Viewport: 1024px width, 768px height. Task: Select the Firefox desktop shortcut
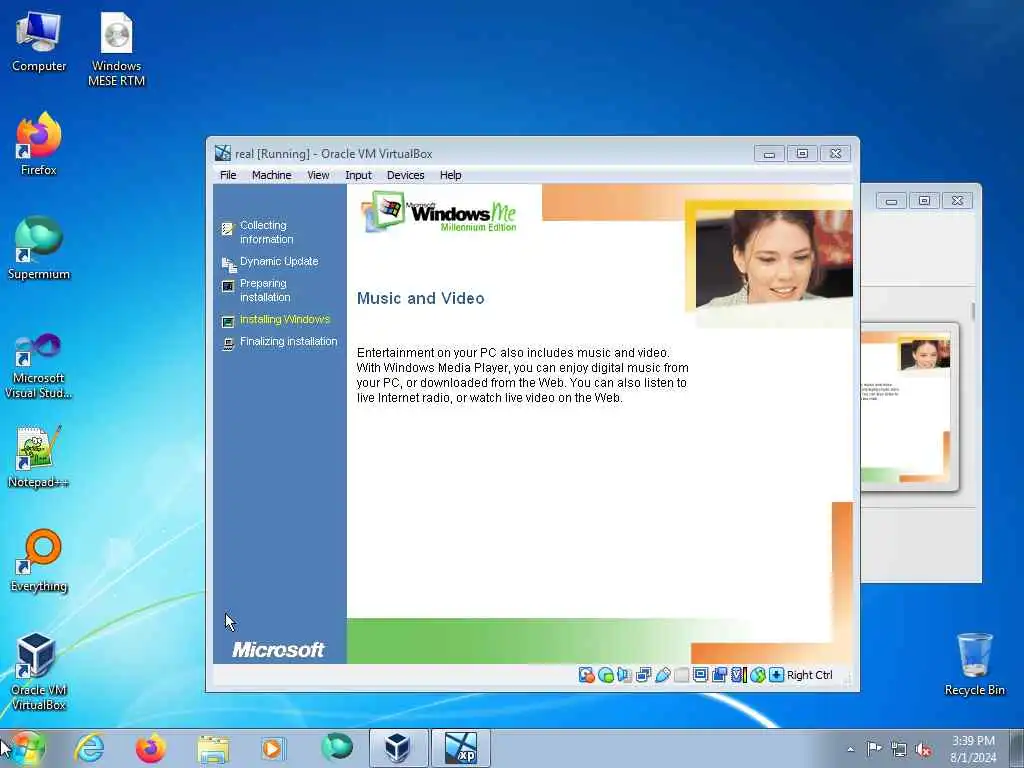tap(39, 144)
